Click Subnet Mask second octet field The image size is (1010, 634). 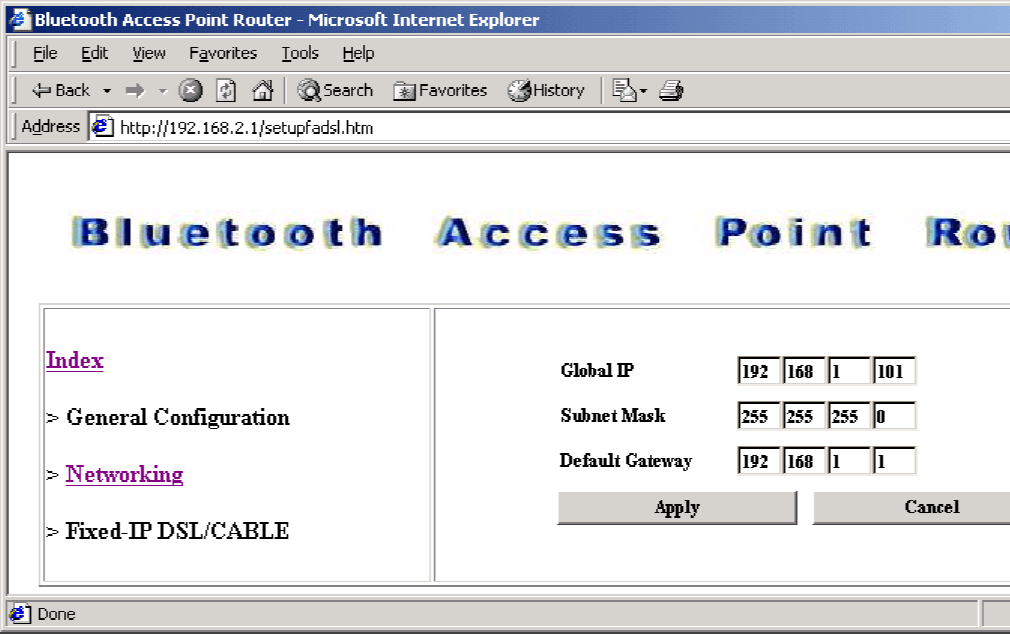(x=804, y=416)
